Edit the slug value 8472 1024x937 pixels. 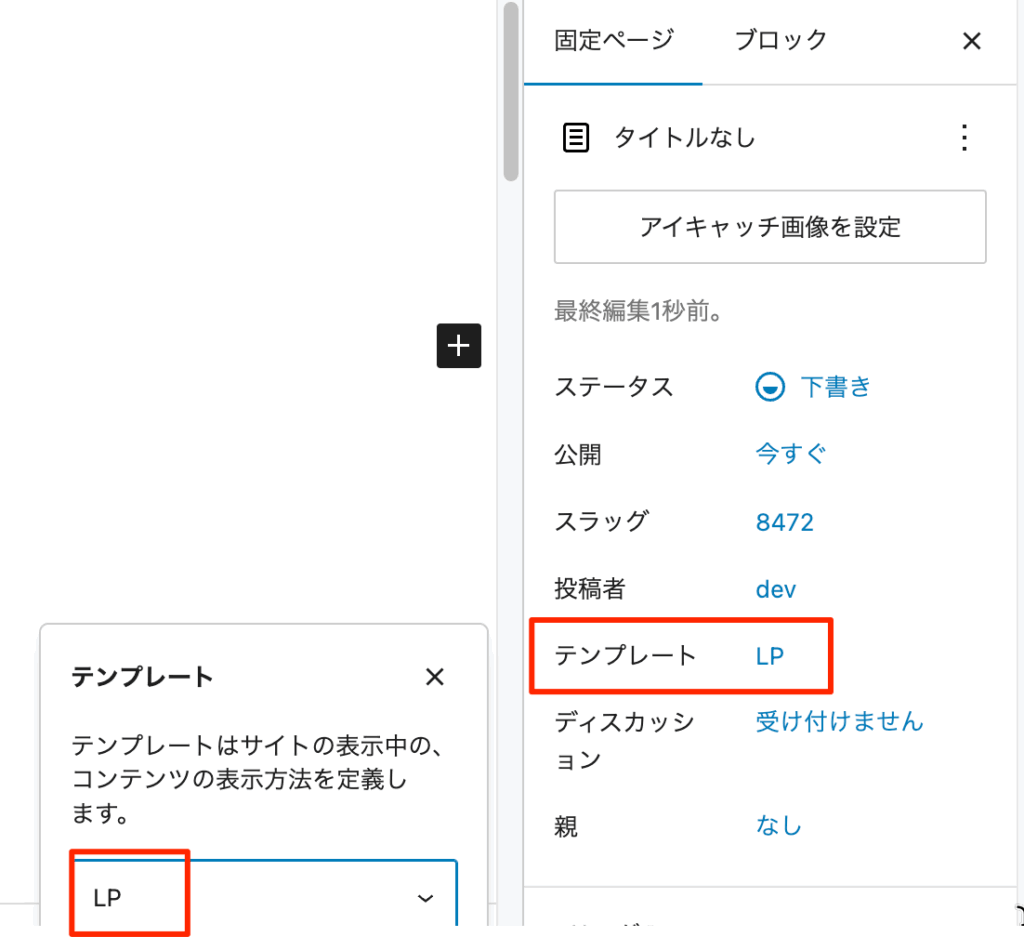pos(785,522)
